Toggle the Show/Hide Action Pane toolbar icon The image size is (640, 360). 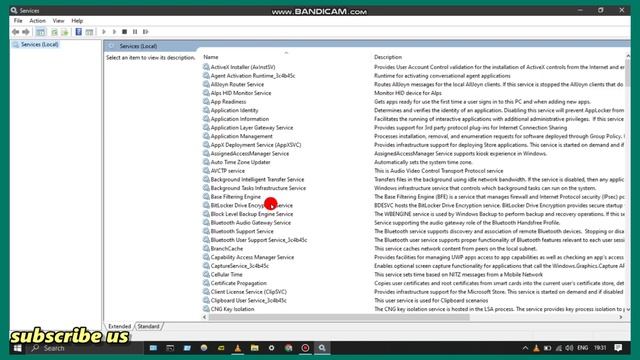pyautogui.click(x=89, y=32)
